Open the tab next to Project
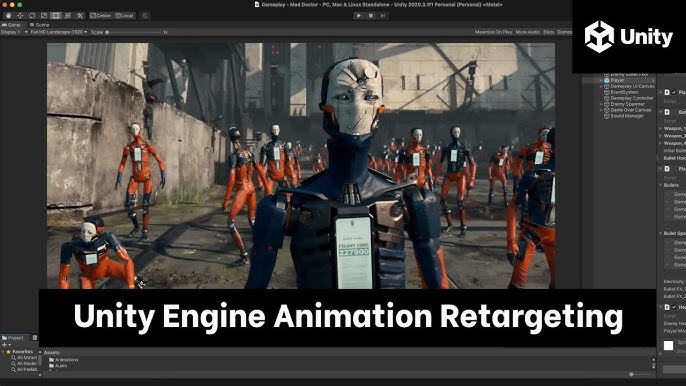Viewport: 686px width, 386px height. click(x=35, y=338)
